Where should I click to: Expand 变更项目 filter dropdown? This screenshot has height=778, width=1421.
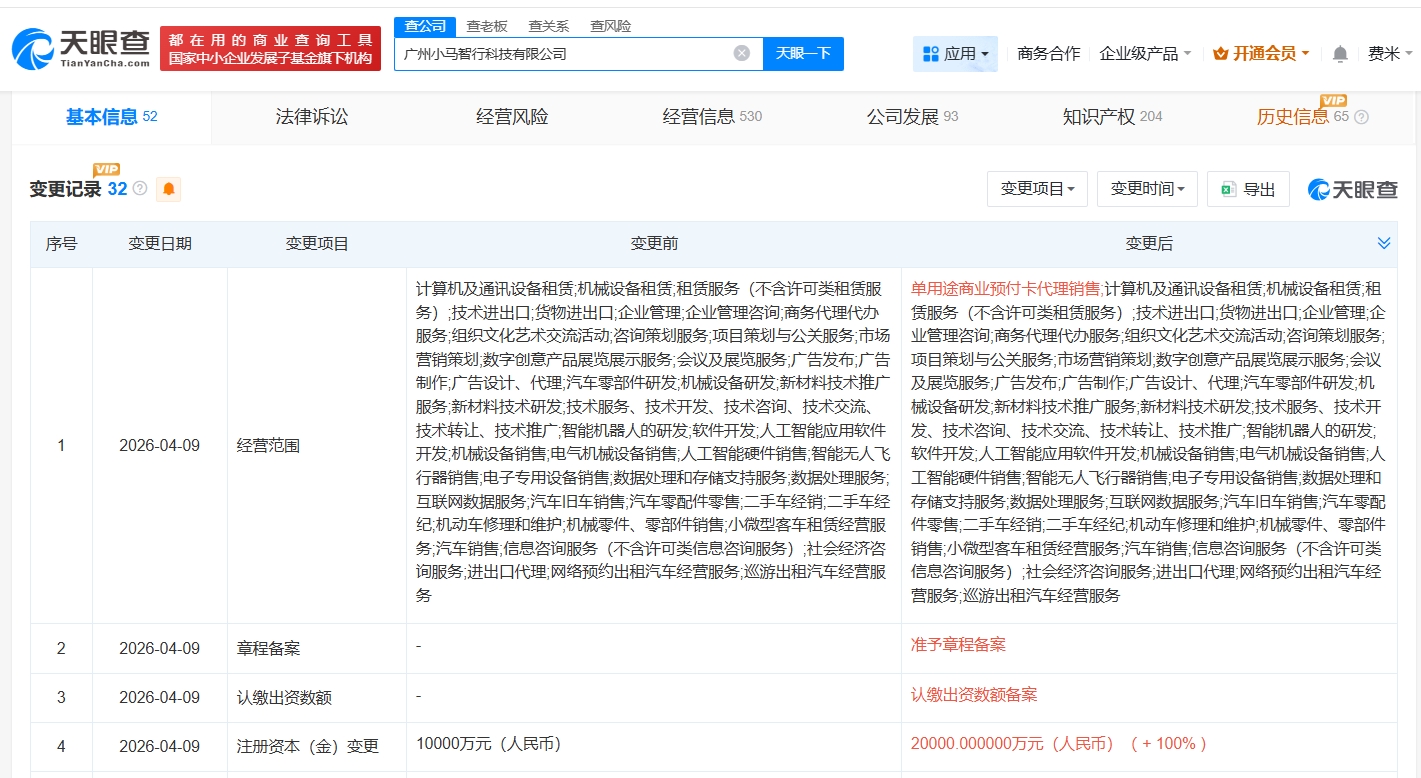coord(1037,189)
